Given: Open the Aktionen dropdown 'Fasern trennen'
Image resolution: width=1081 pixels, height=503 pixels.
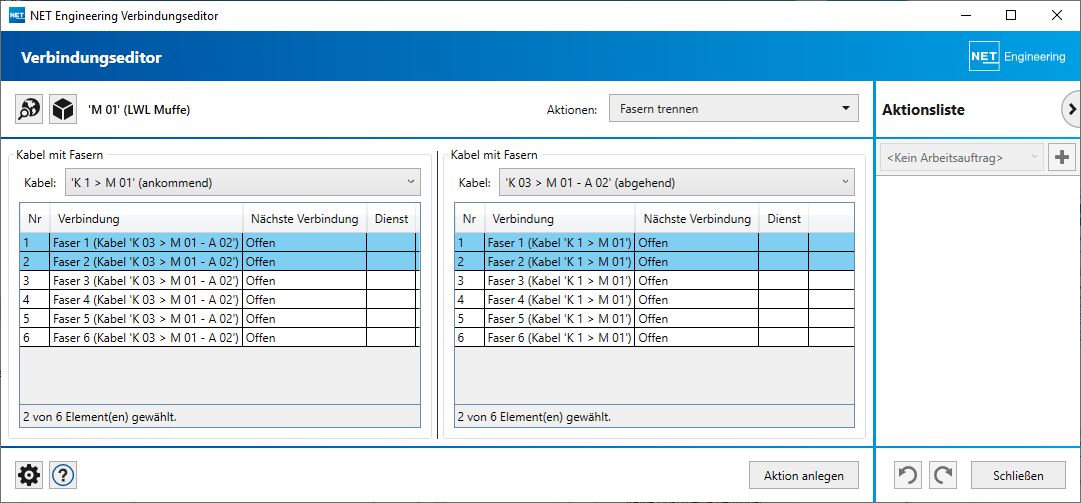Looking at the screenshot, I should [734, 109].
